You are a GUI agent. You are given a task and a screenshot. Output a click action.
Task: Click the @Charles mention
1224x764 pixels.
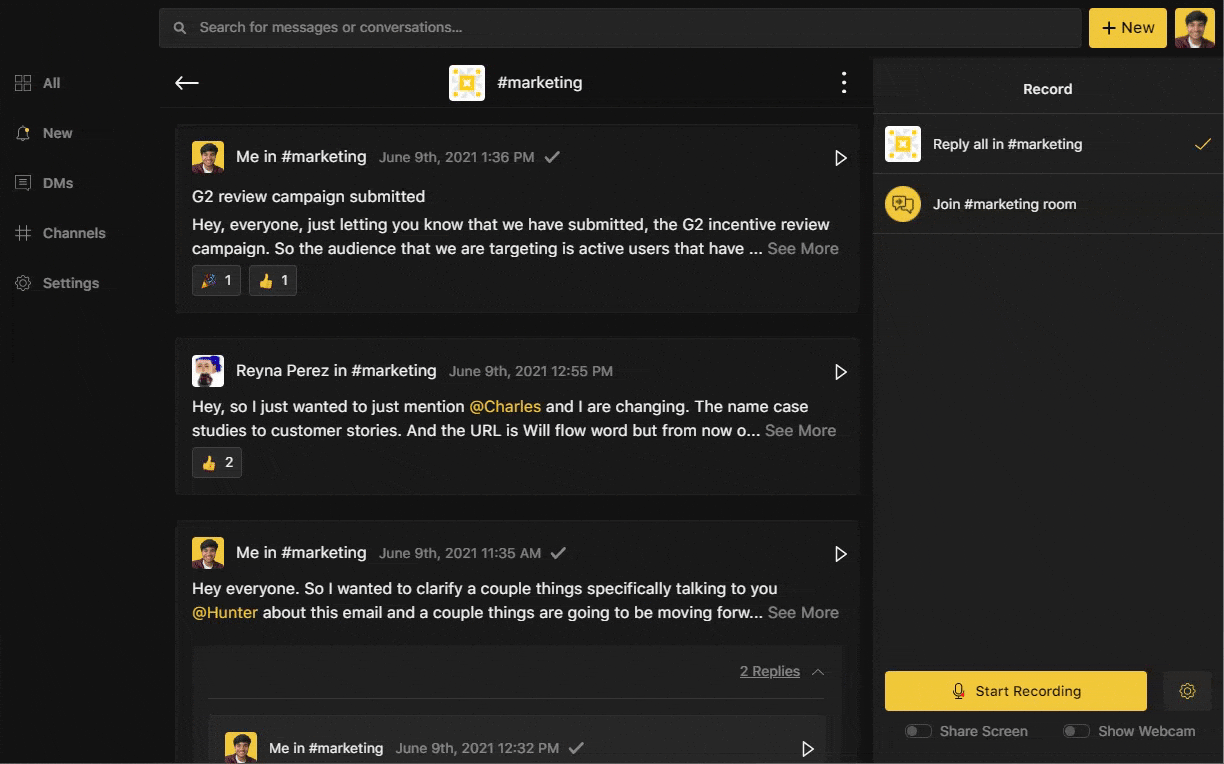pyautogui.click(x=505, y=406)
